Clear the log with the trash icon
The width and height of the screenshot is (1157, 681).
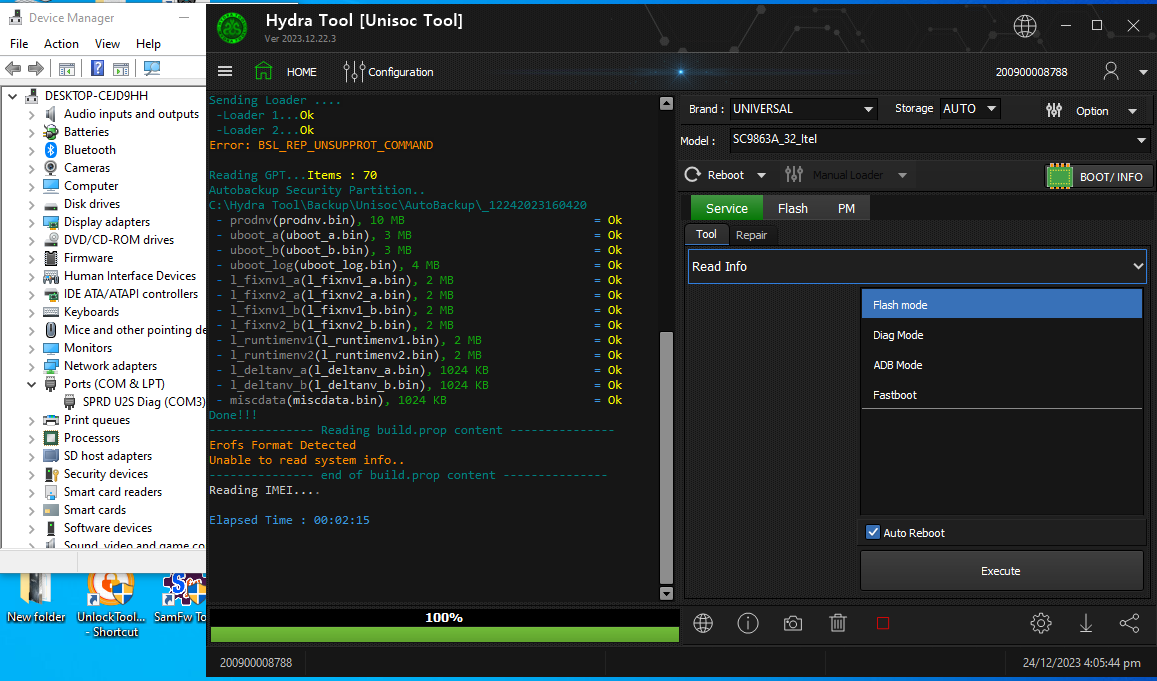coord(837,623)
